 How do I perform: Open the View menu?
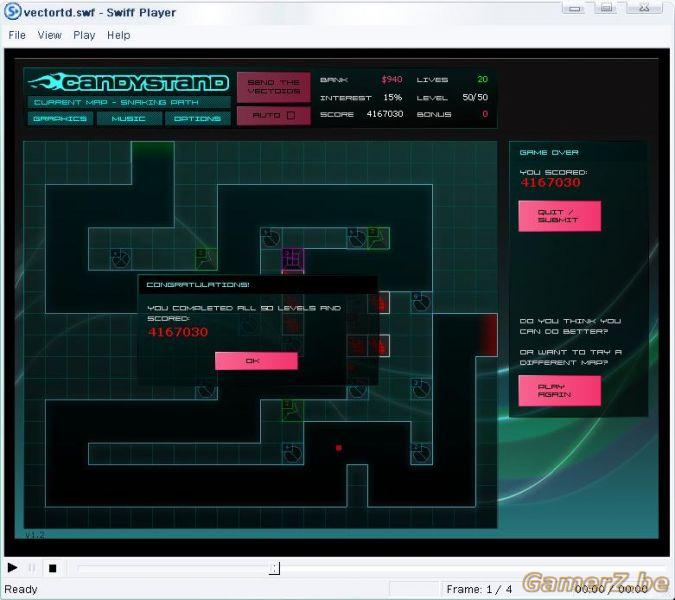(x=50, y=35)
